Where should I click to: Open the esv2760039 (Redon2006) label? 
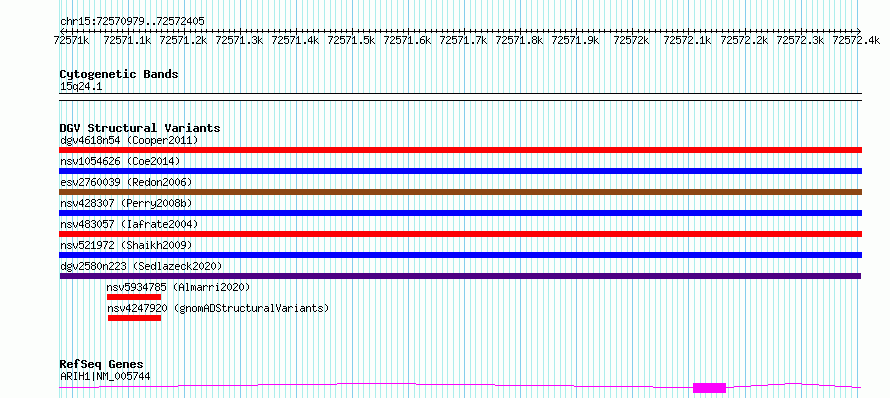click(x=126, y=182)
